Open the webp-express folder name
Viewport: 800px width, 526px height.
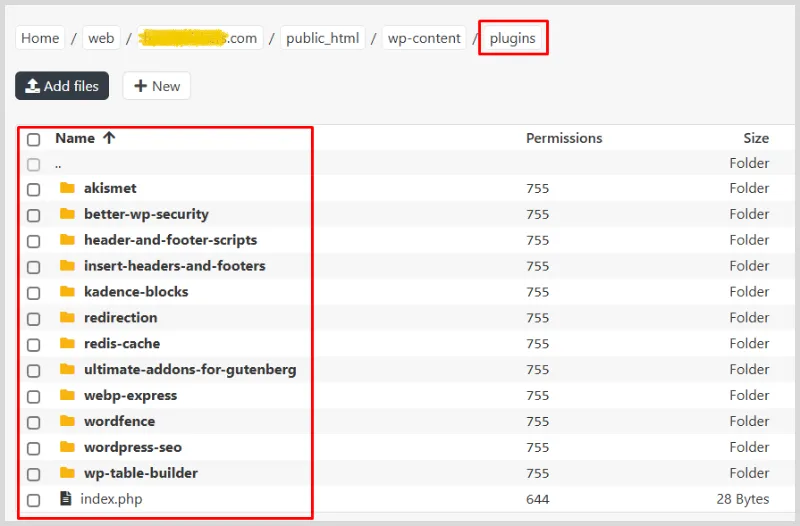tap(131, 395)
